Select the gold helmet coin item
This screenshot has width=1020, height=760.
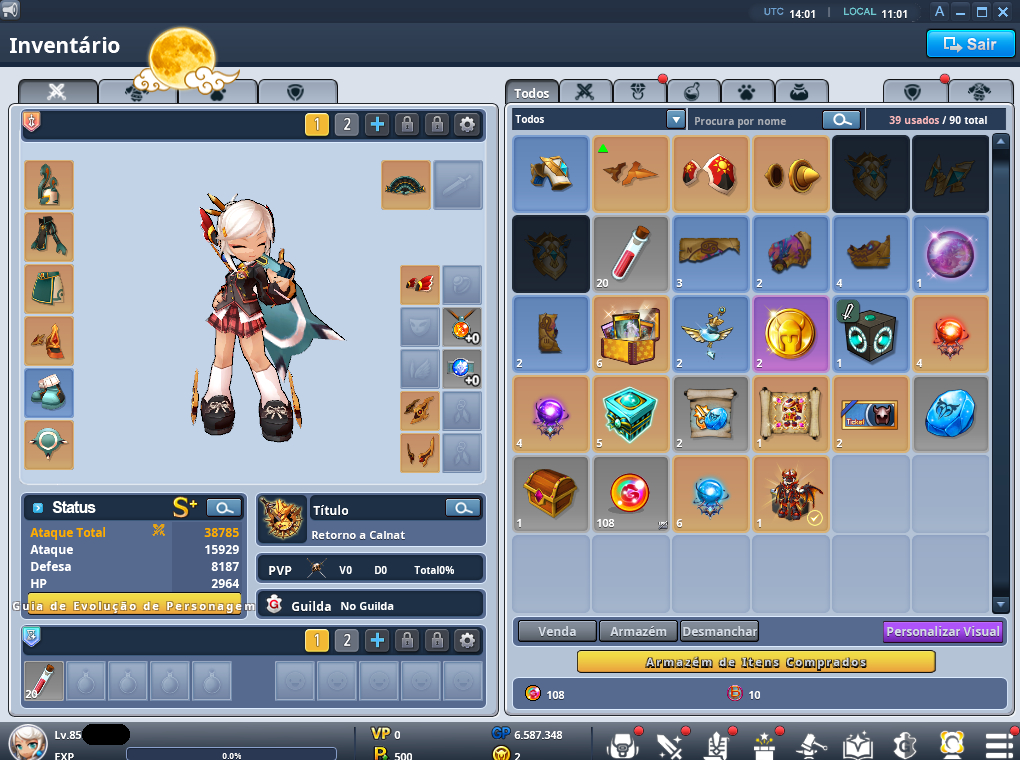790,334
